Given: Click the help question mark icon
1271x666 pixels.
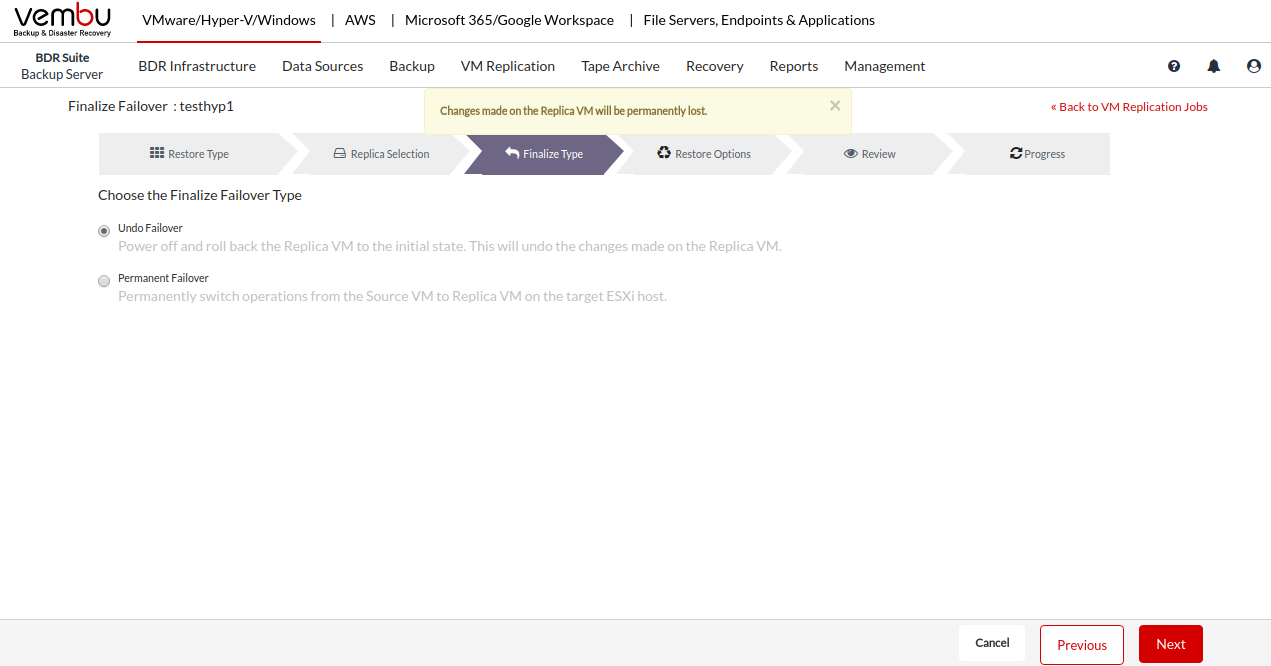Looking at the screenshot, I should pyautogui.click(x=1174, y=66).
